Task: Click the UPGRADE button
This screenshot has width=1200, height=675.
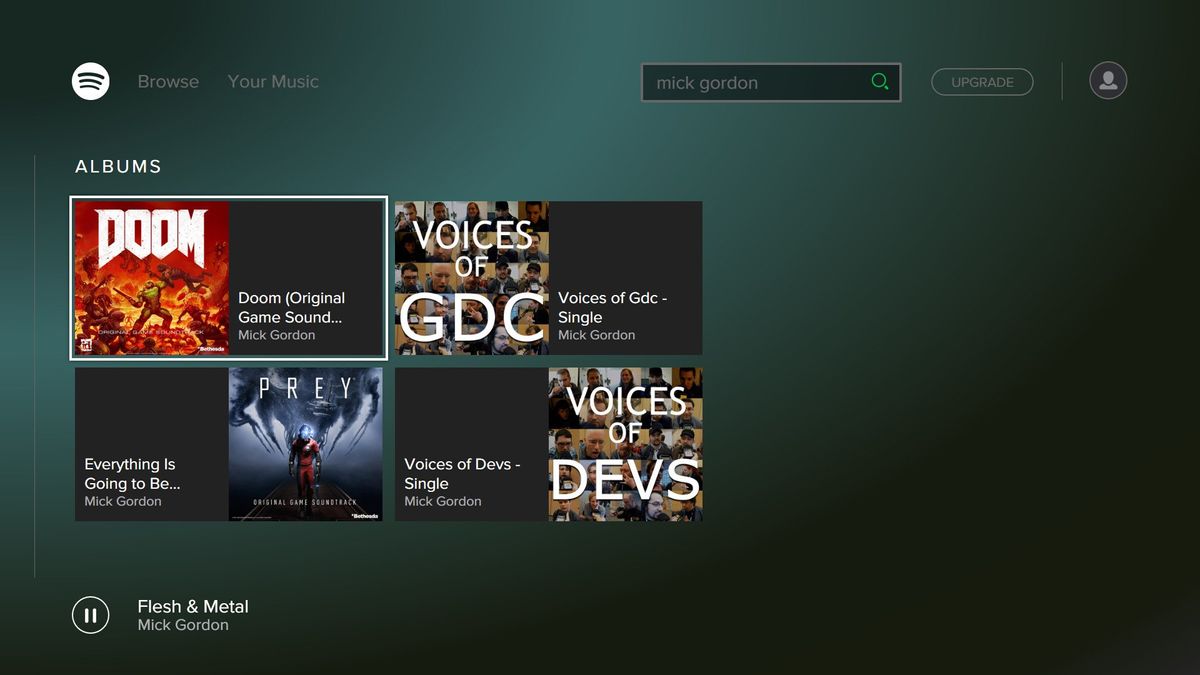Action: [982, 82]
